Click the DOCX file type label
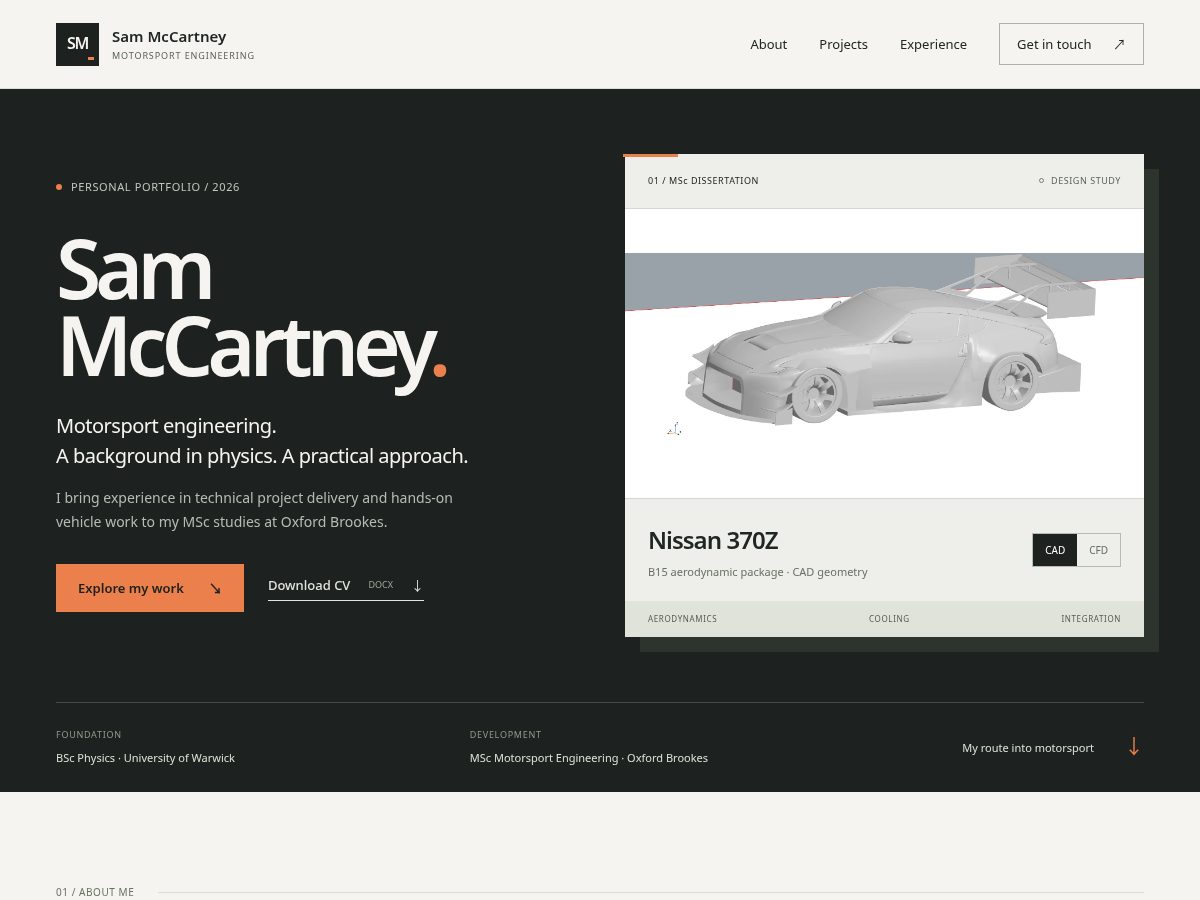The height and width of the screenshot is (900, 1200). click(x=381, y=585)
